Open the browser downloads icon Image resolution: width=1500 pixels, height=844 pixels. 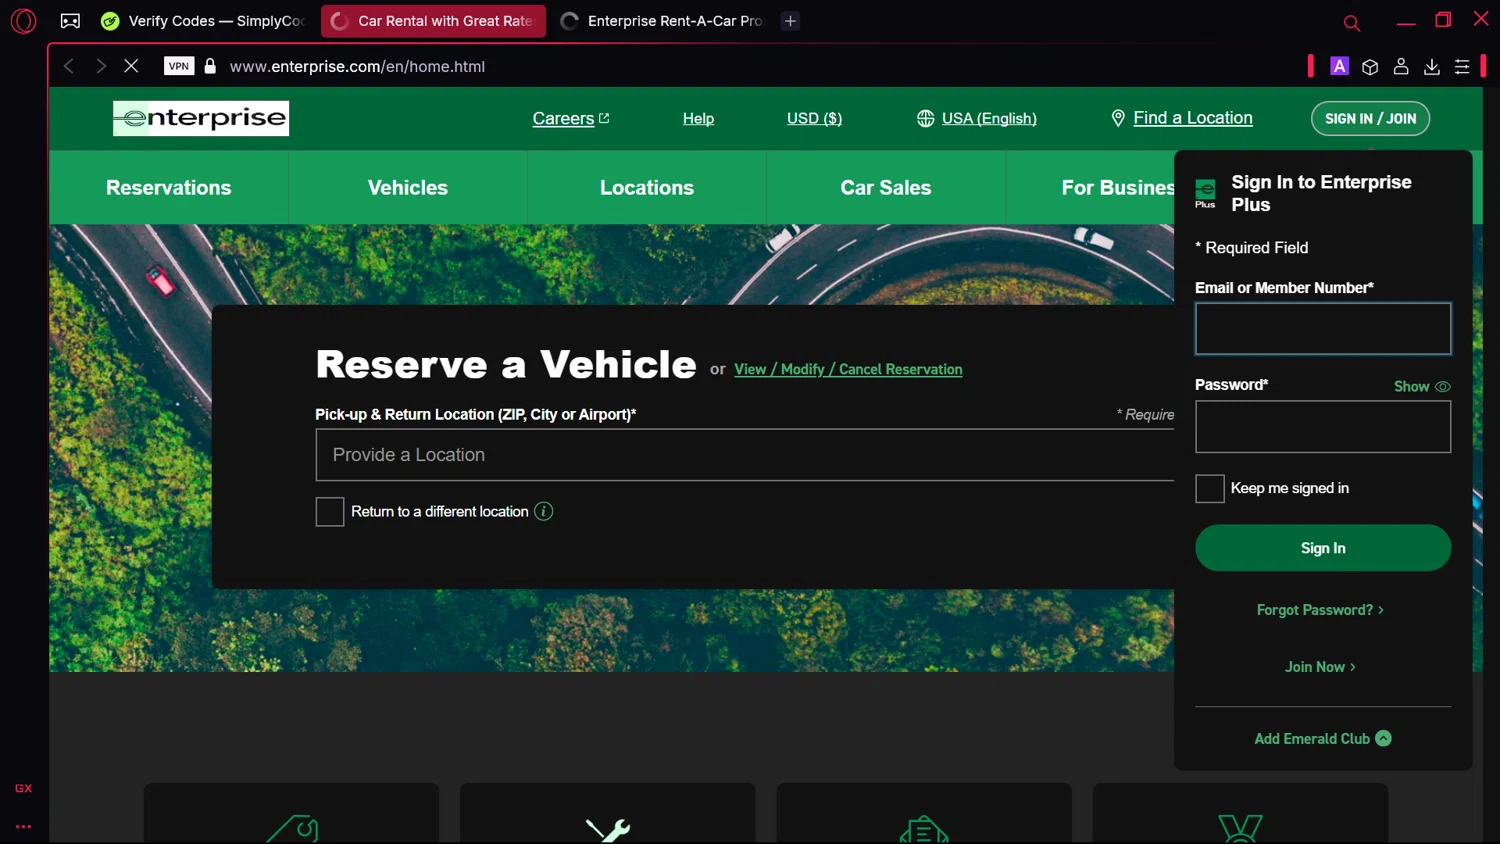1431,66
